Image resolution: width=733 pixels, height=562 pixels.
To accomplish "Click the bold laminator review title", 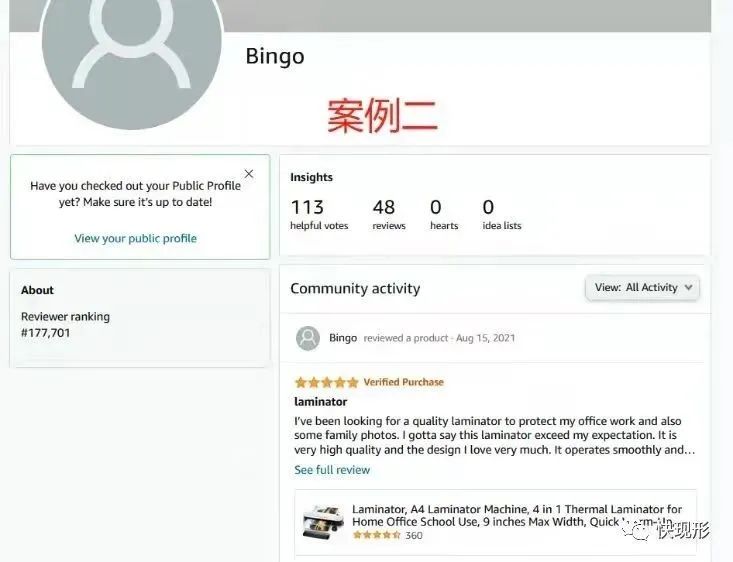I will click(x=321, y=402).
